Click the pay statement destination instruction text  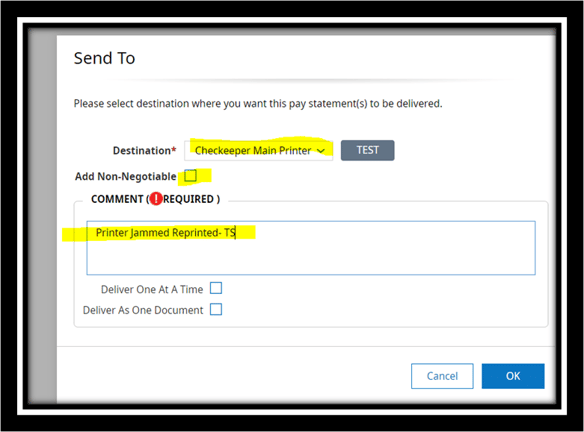pyautogui.click(x=258, y=104)
